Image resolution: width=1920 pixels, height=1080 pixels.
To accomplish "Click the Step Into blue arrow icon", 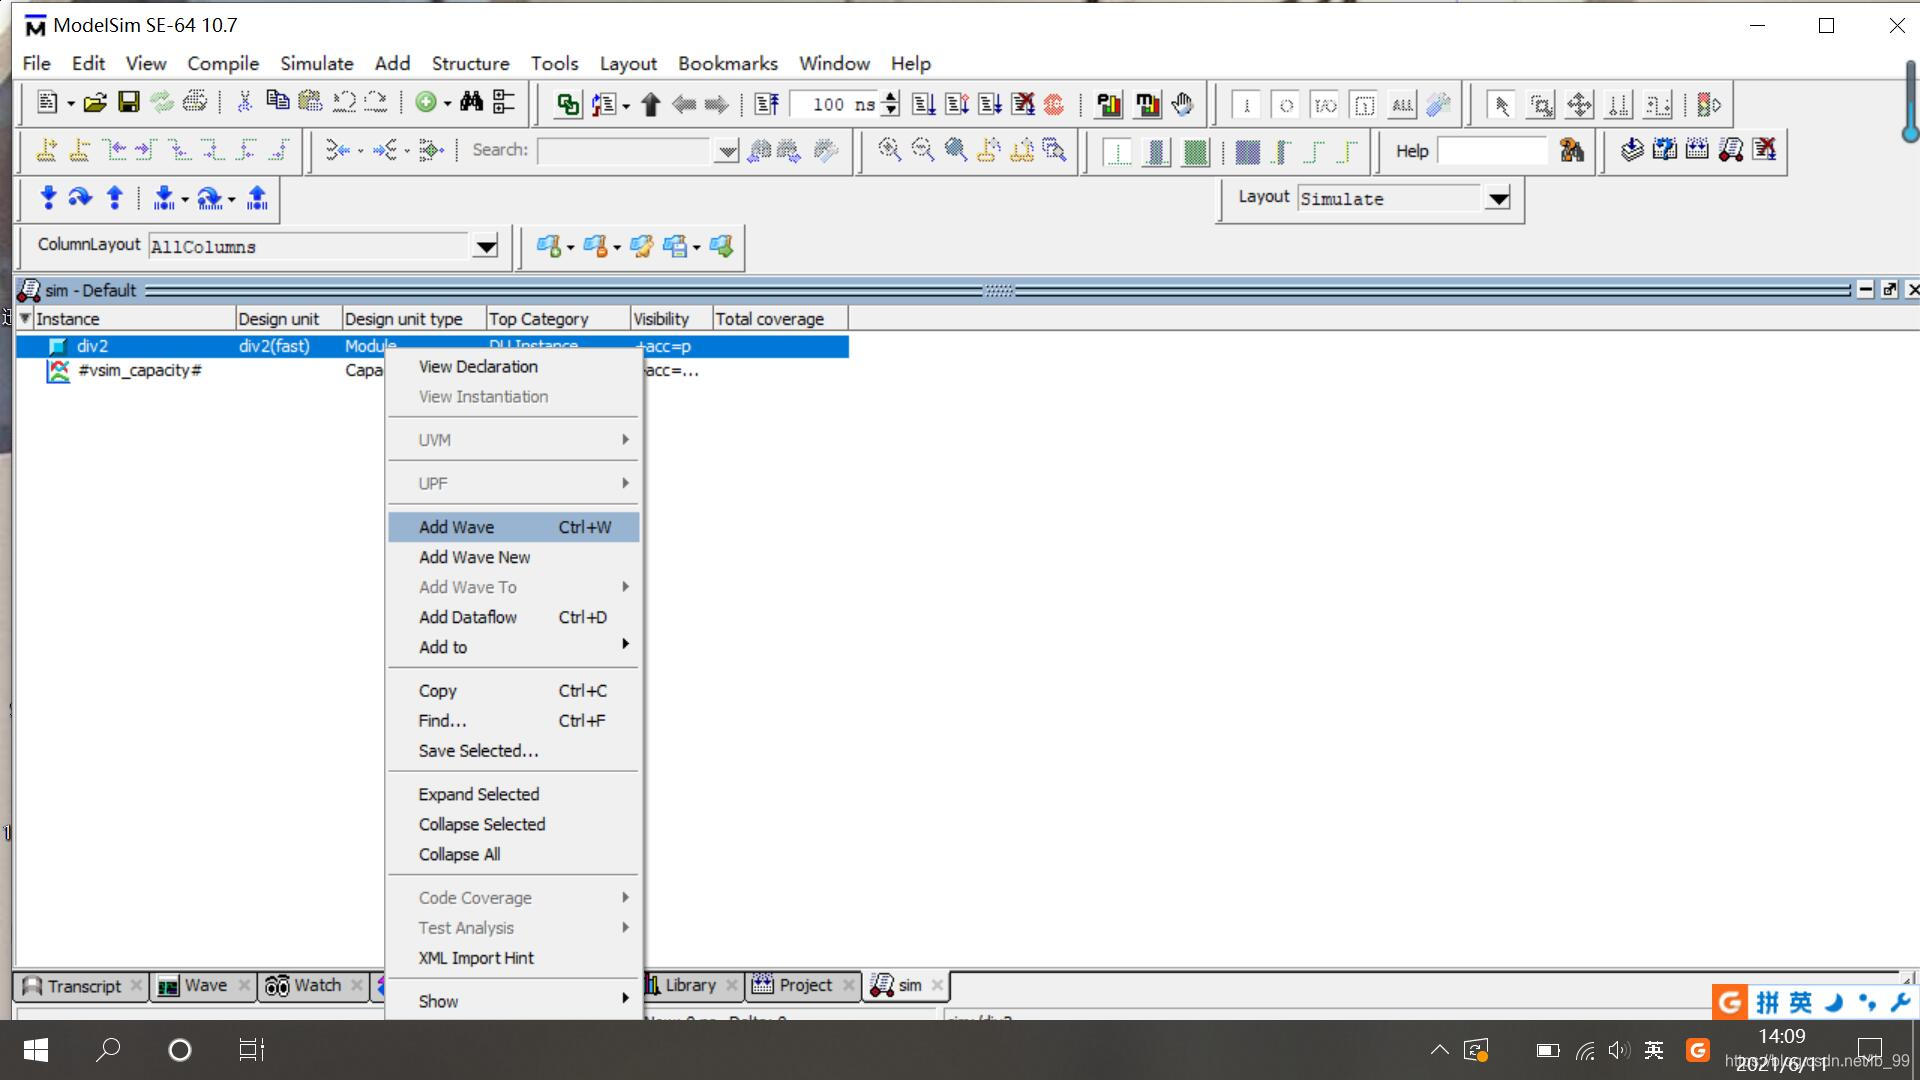I will (47, 198).
